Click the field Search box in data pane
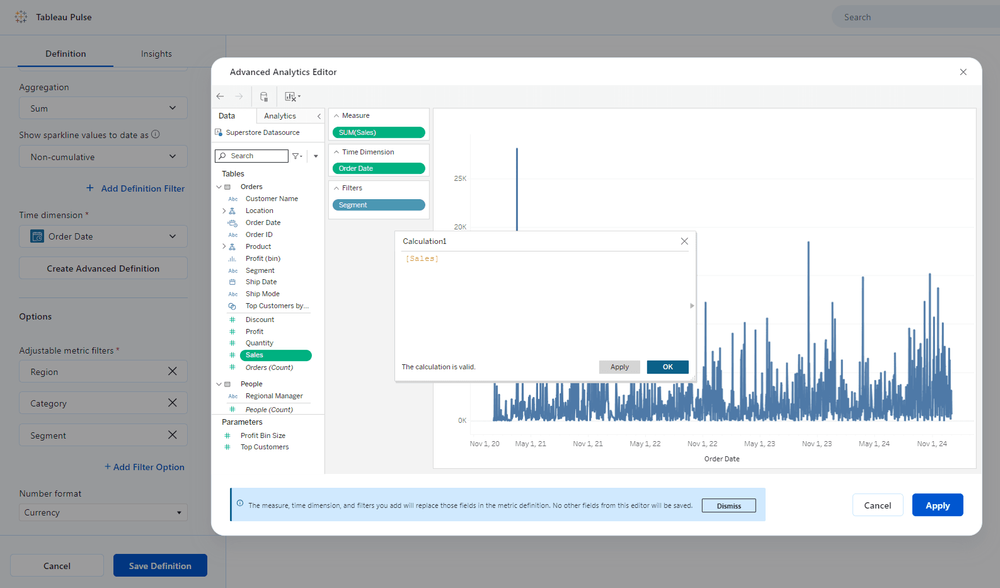Screen dimensions: 1000x588 251,156
